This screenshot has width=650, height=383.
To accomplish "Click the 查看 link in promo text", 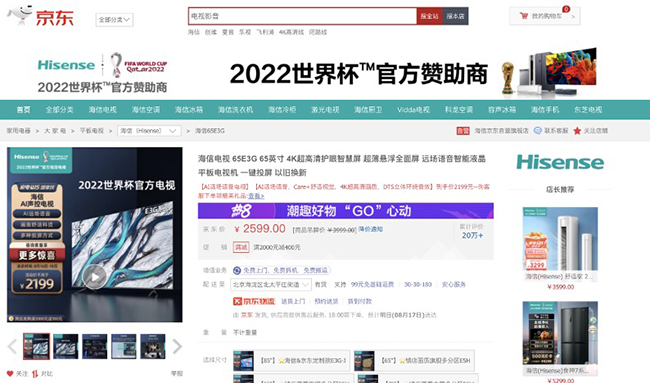I will (256, 196).
